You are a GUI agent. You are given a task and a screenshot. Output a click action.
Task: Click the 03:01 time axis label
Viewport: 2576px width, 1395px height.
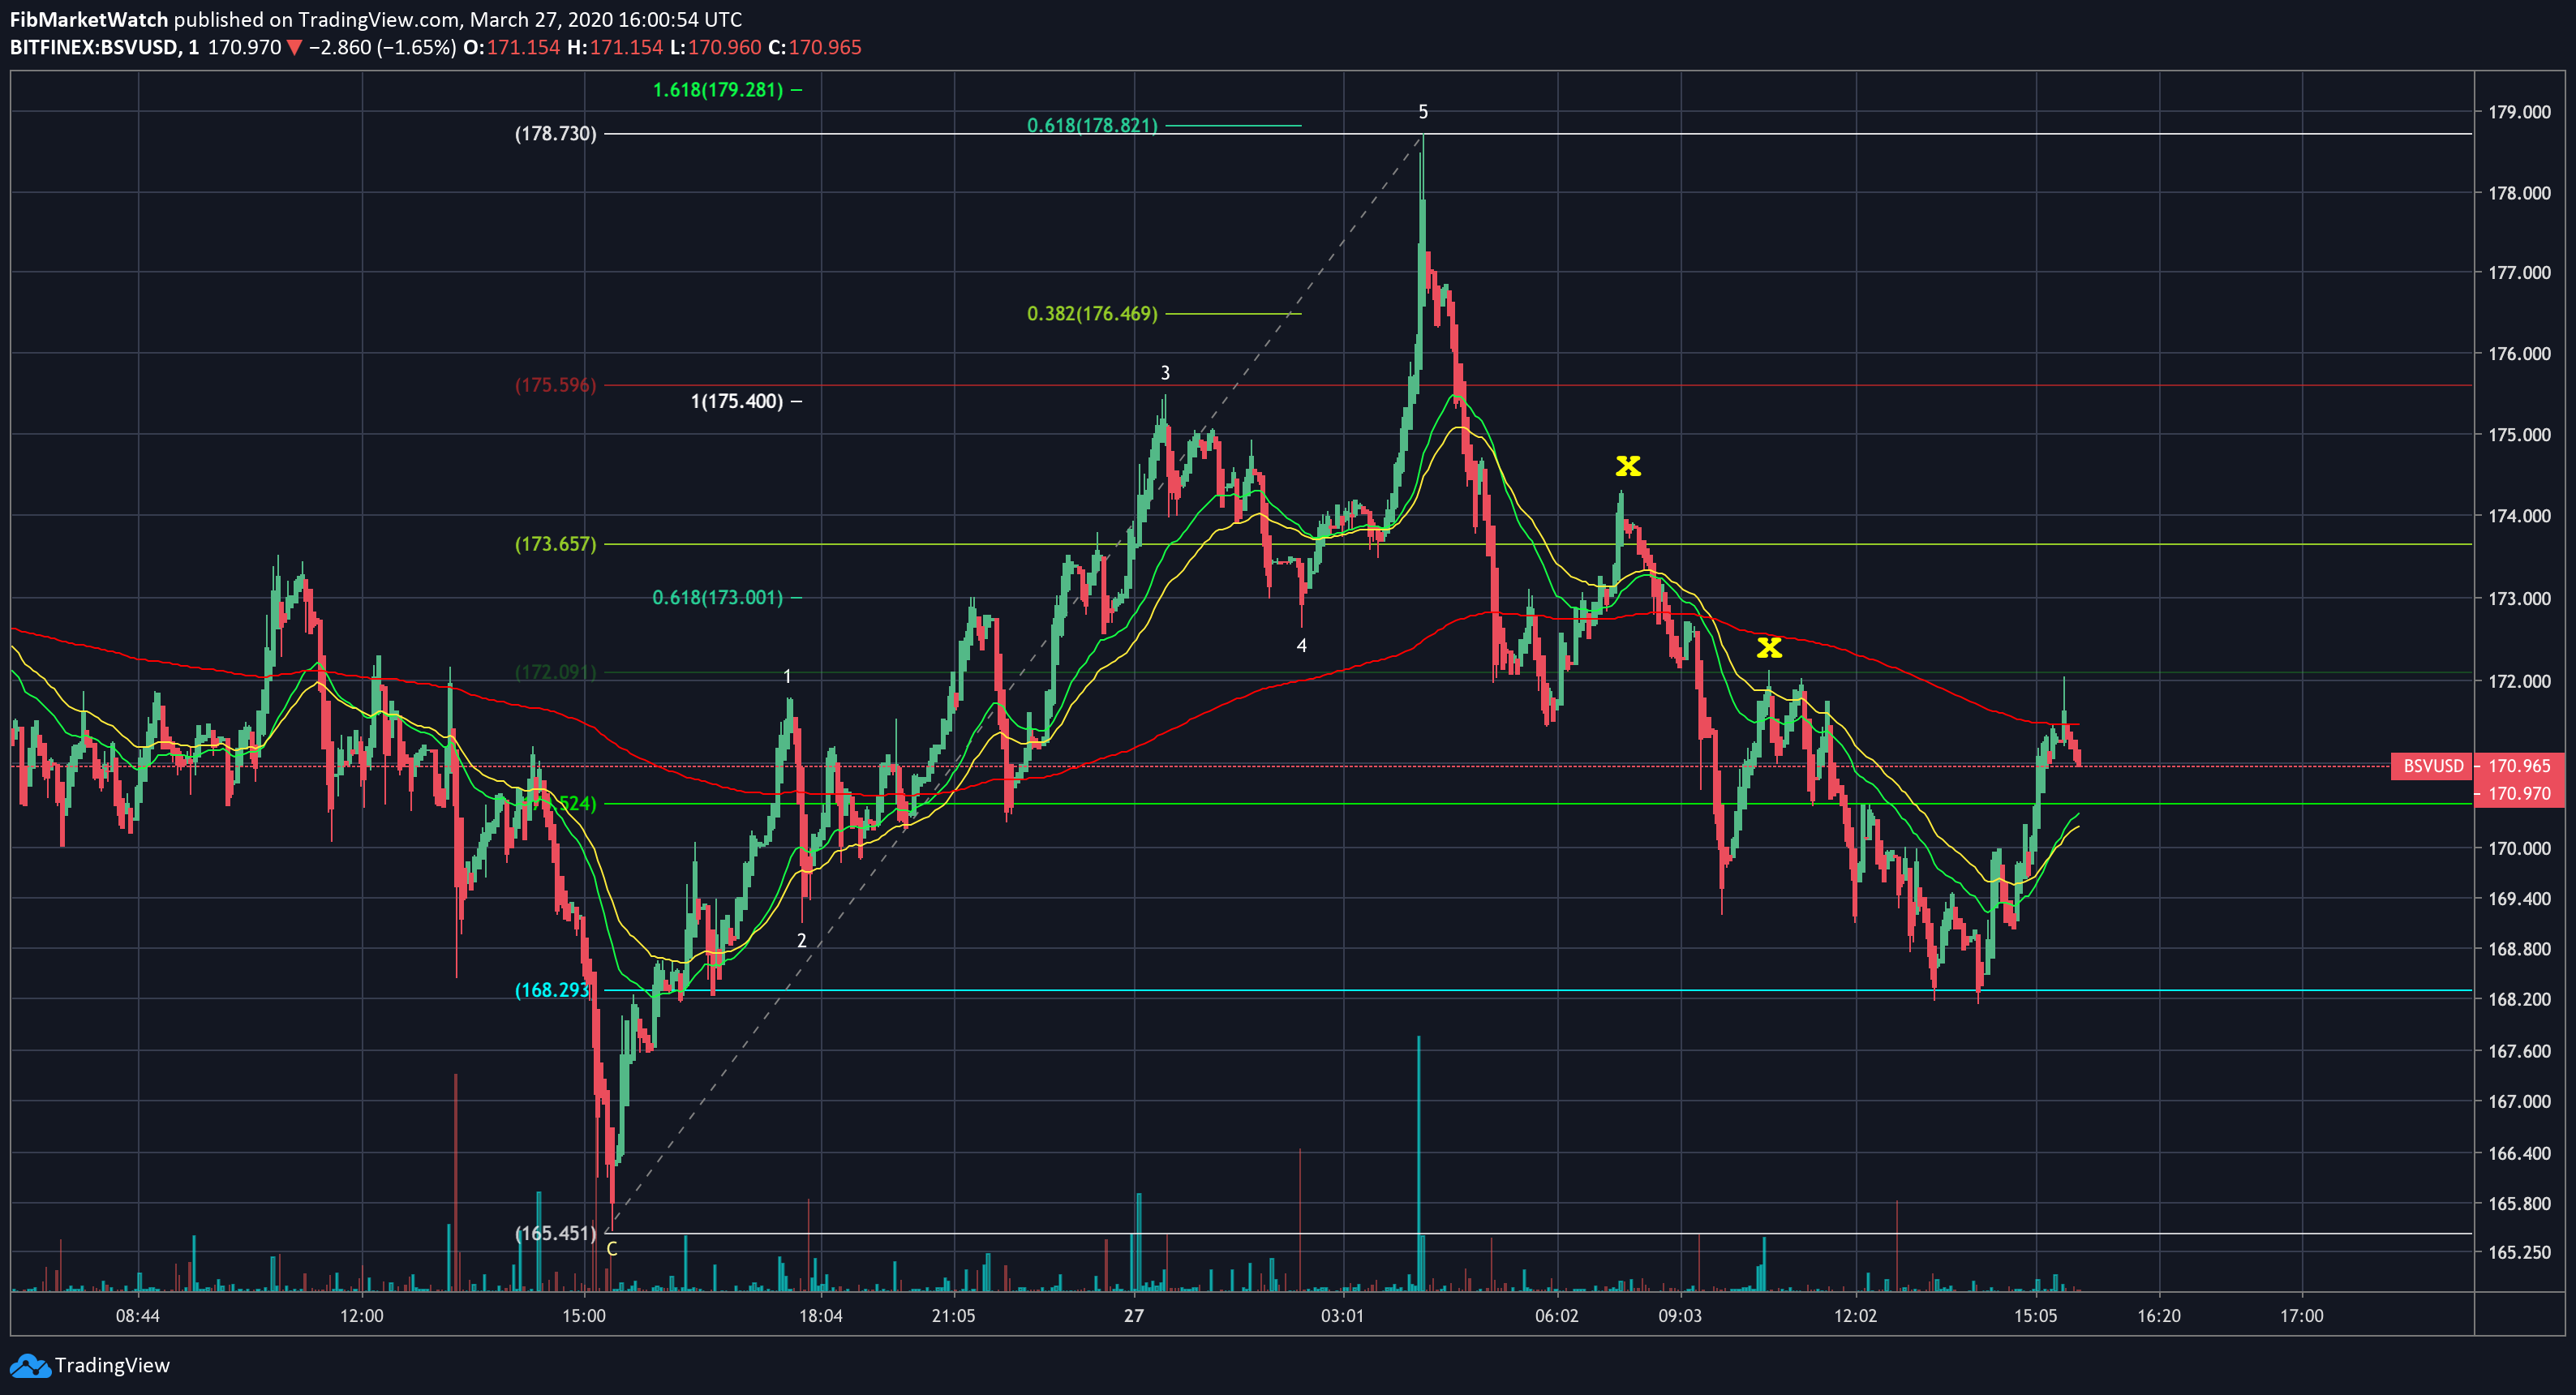[x=1342, y=1316]
